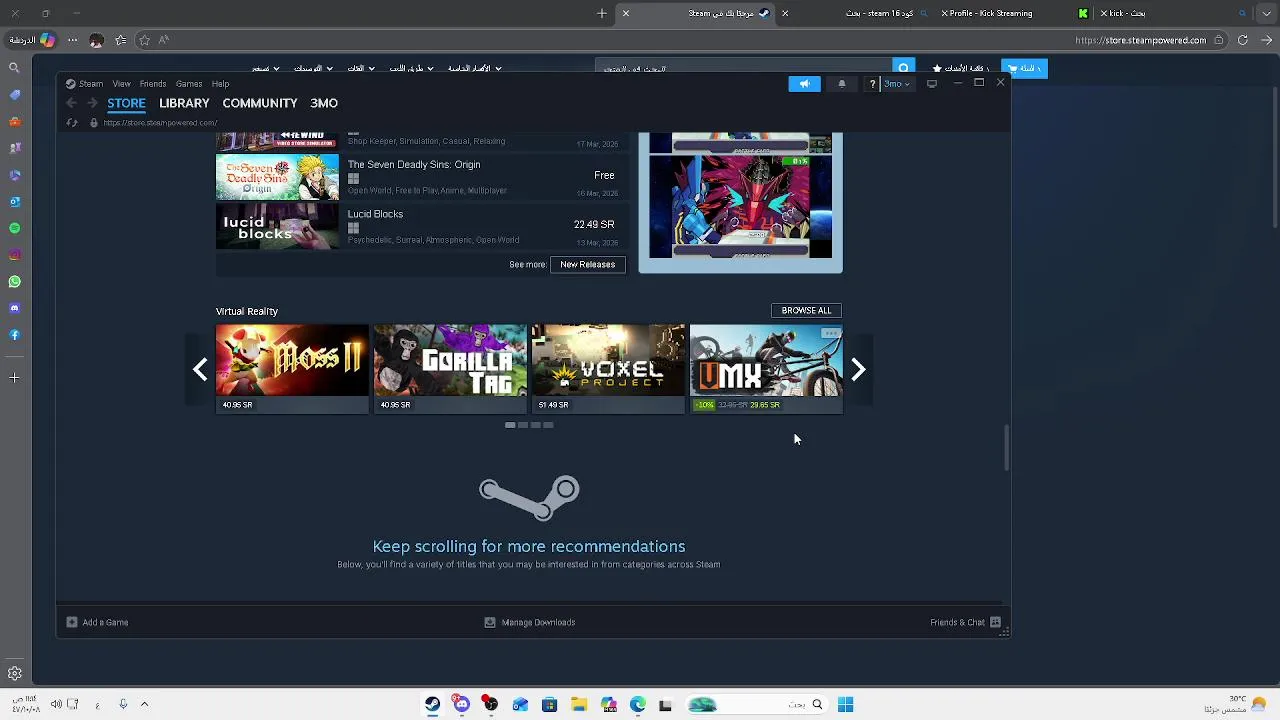Open the Friends menu in Steam
This screenshot has width=1280, height=720.
pyautogui.click(x=153, y=84)
